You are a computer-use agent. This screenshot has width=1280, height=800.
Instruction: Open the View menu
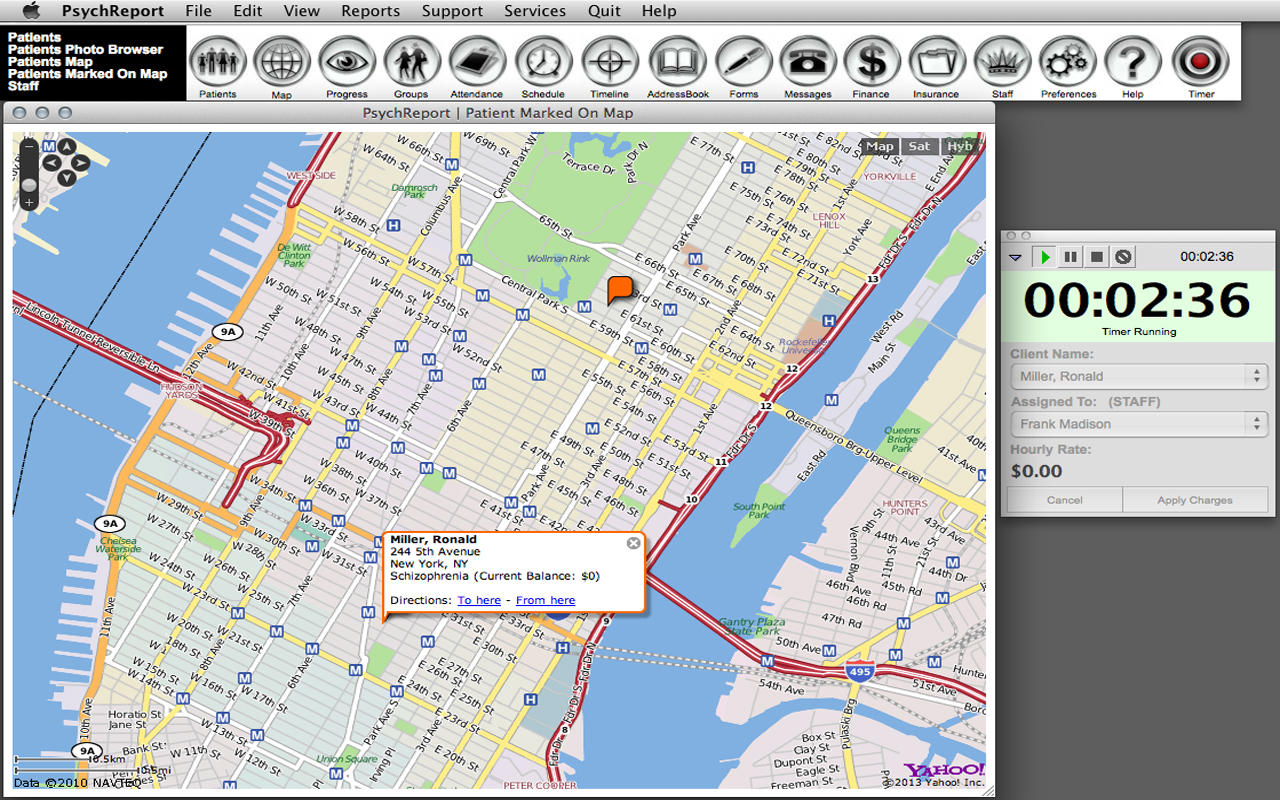(302, 11)
